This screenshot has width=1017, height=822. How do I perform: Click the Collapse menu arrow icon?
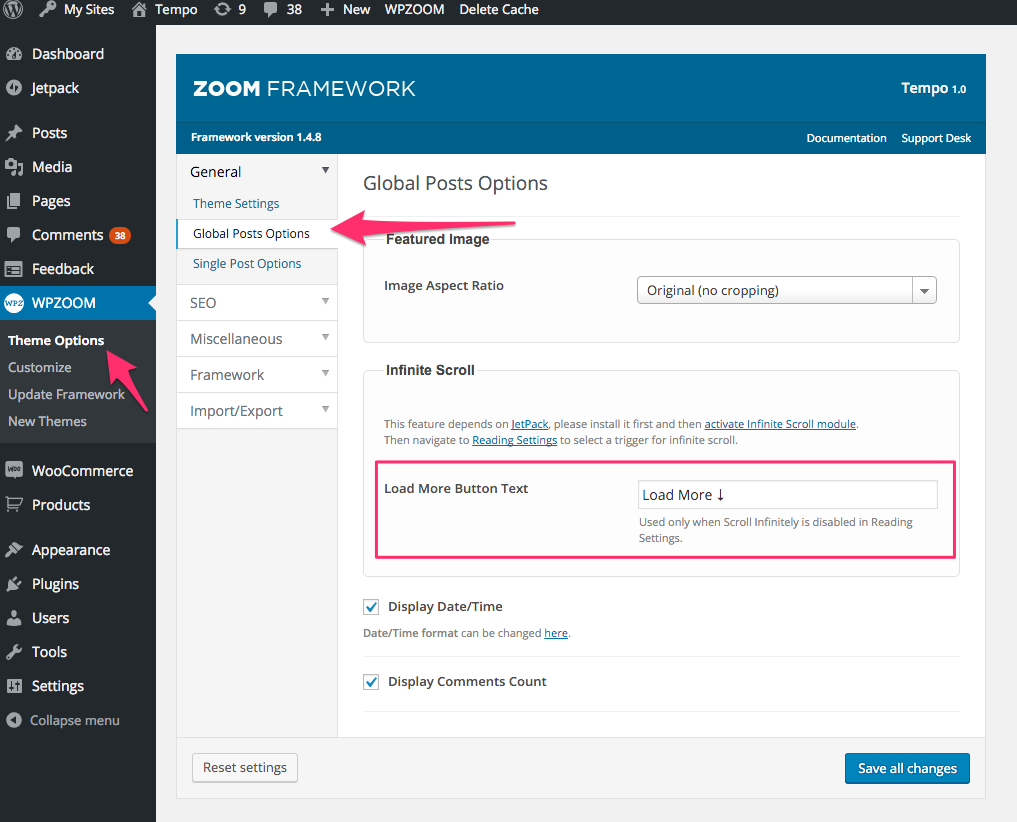click(x=14, y=720)
